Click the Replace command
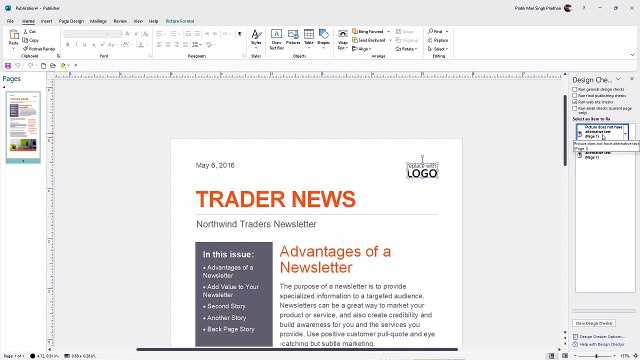 (x=438, y=40)
